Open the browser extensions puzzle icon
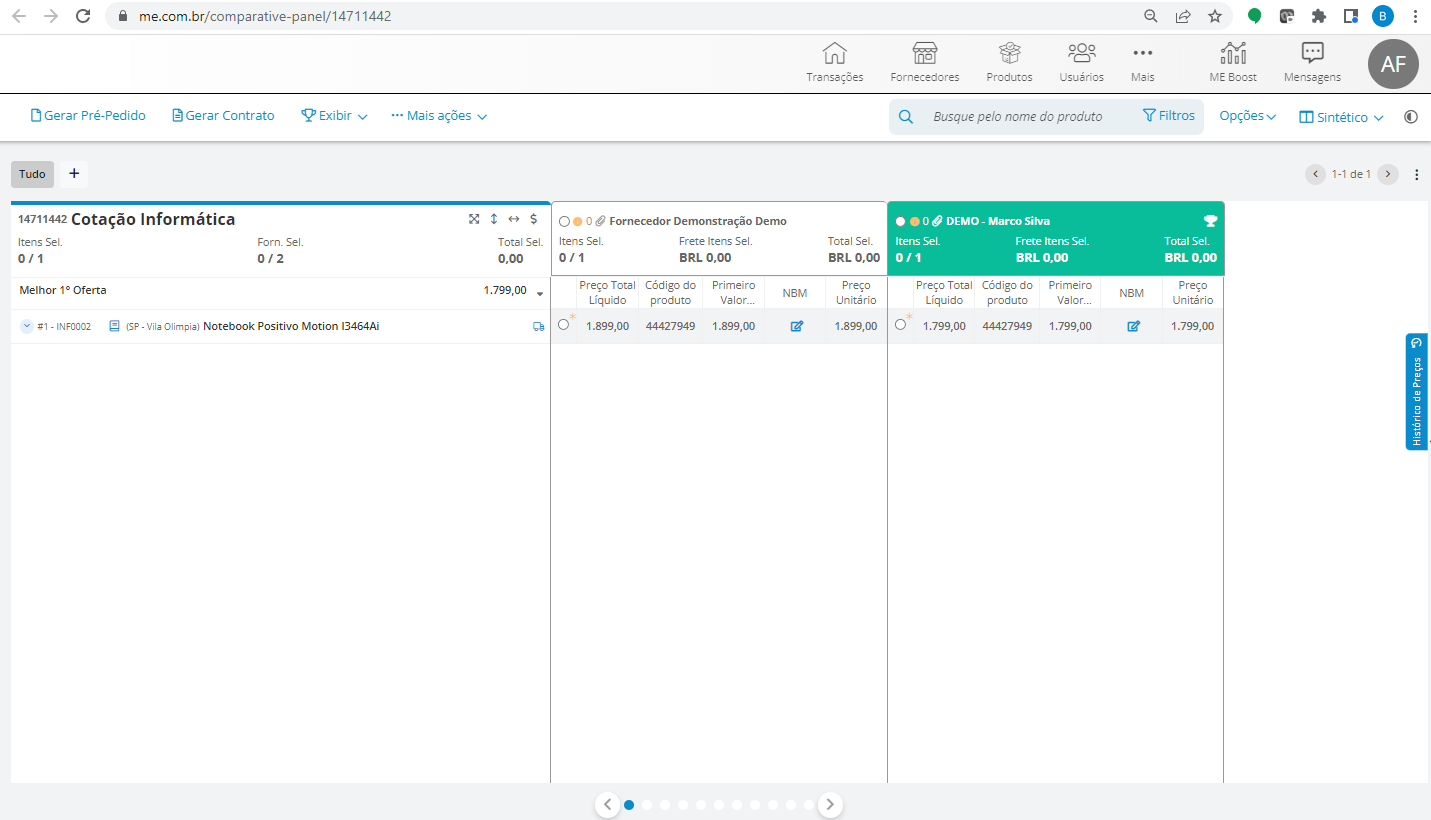 pos(1318,16)
